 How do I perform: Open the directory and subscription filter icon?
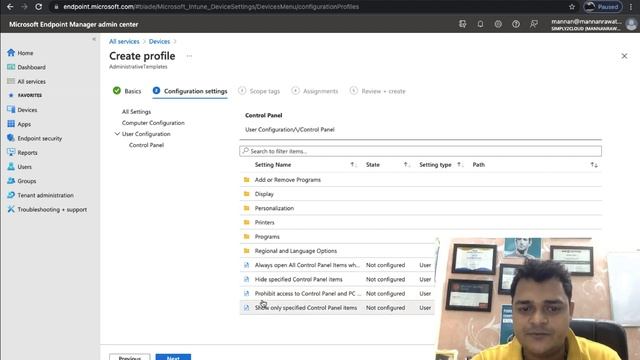point(462,24)
